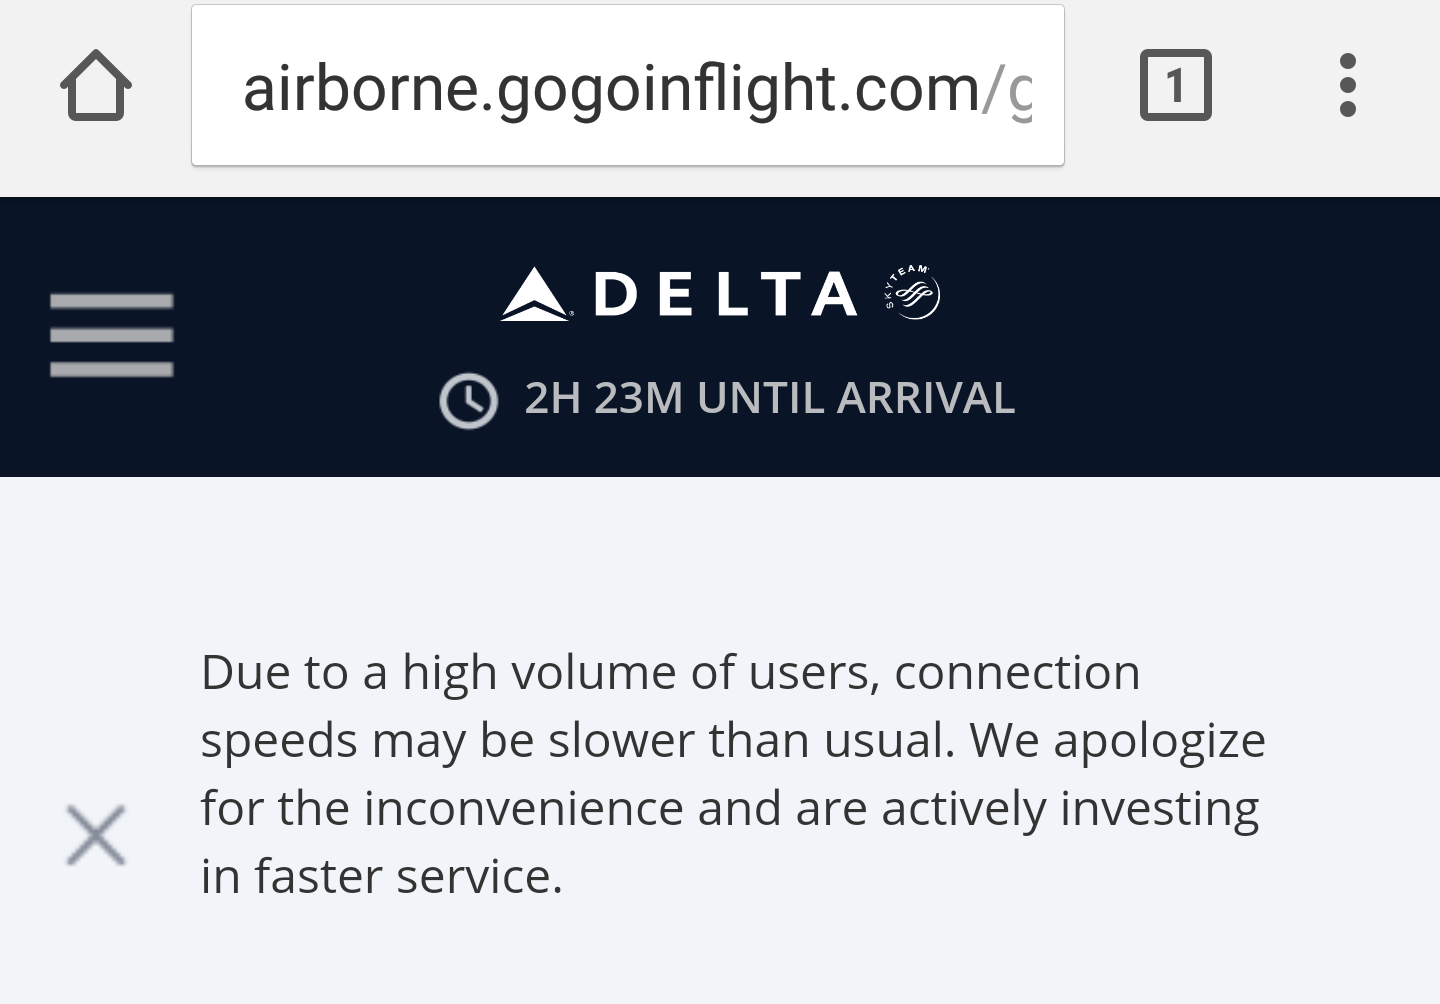Dismiss the connection speed notice with X

(96, 835)
